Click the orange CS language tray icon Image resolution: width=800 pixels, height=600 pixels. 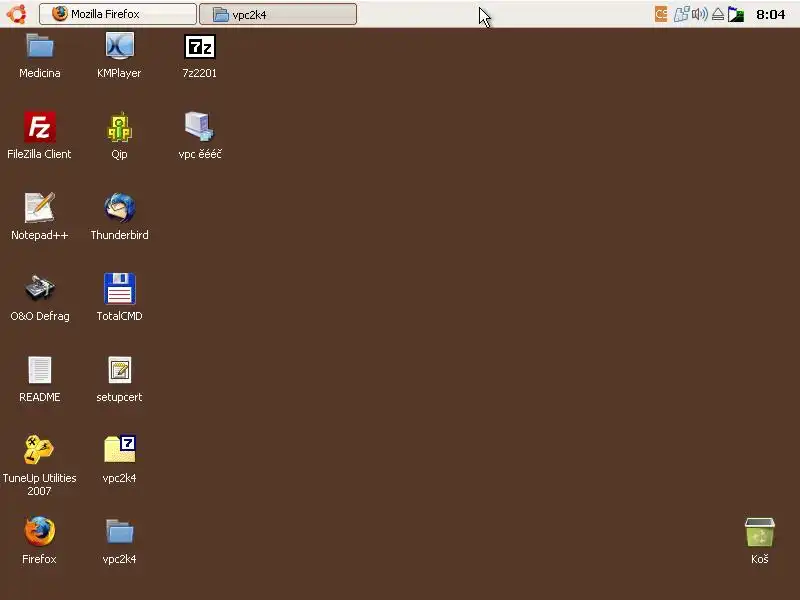661,14
